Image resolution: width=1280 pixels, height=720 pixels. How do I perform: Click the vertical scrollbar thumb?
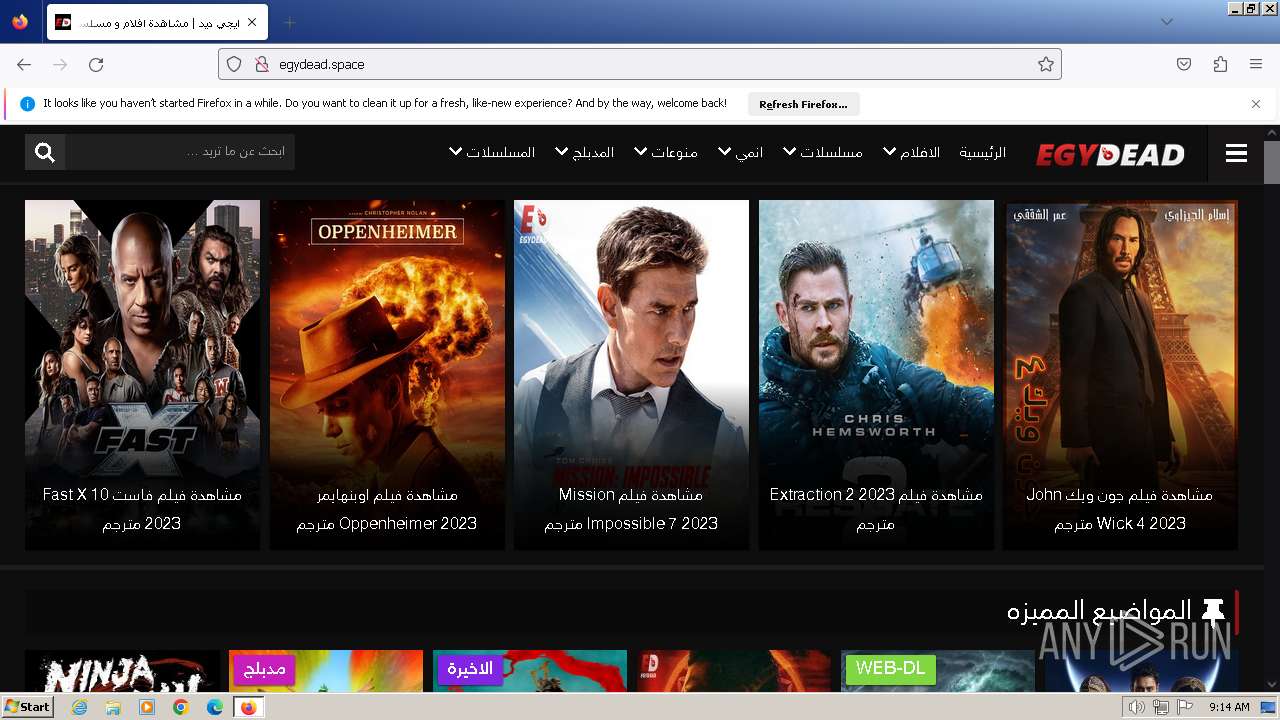[x=1272, y=162]
